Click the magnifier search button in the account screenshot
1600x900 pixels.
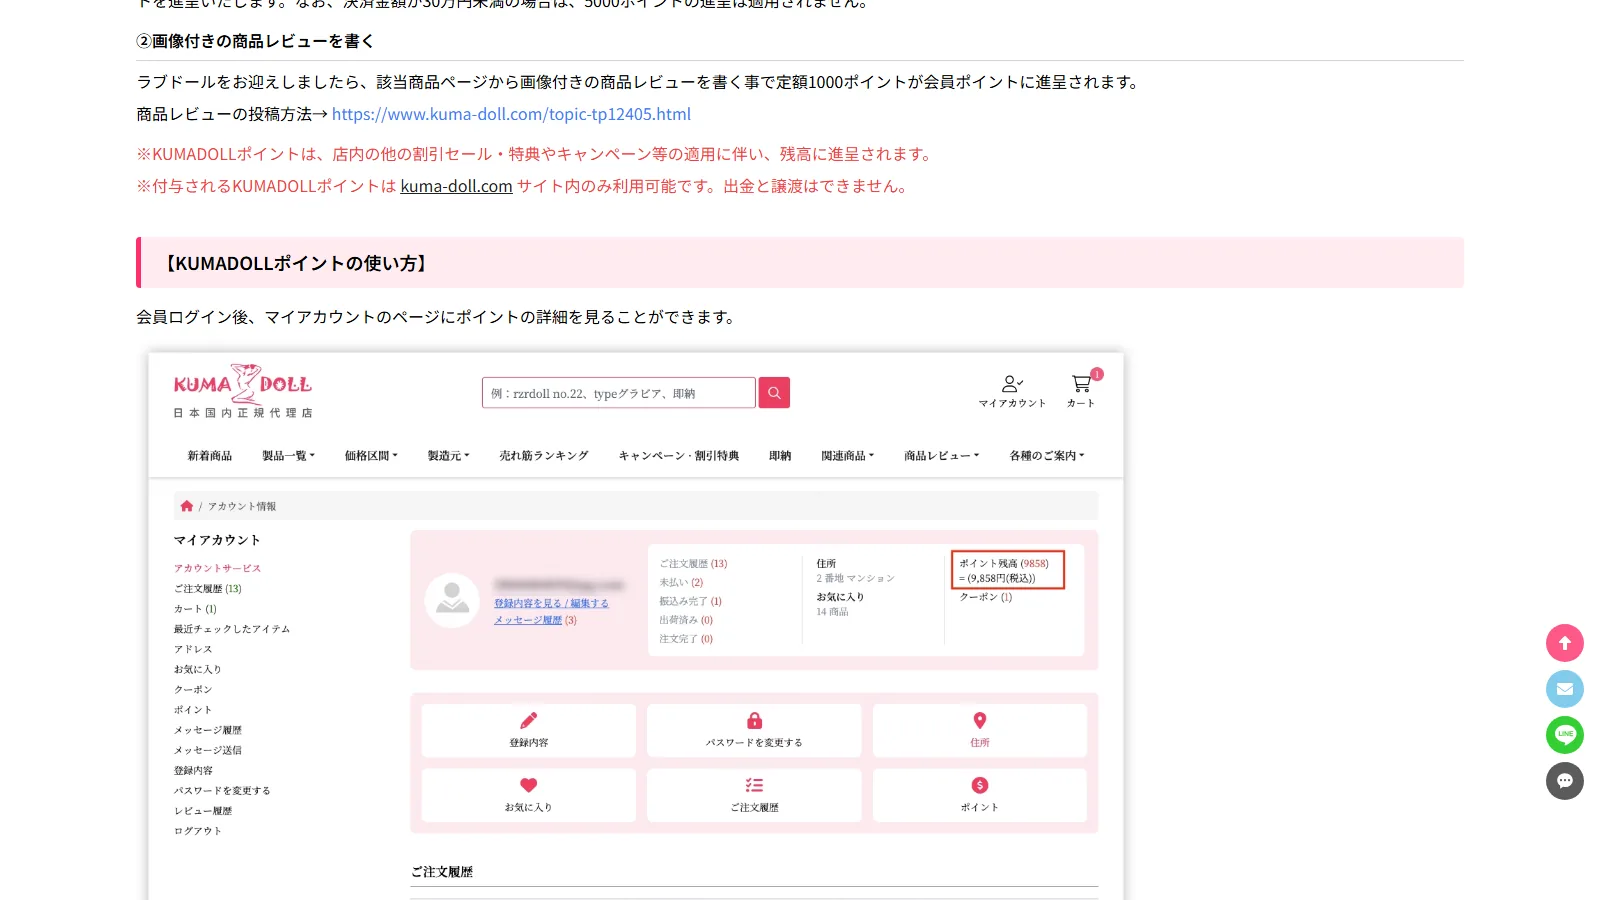click(774, 393)
